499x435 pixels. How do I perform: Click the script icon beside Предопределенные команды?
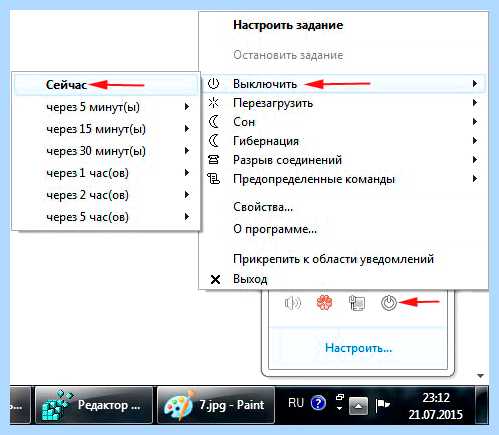click(x=213, y=179)
